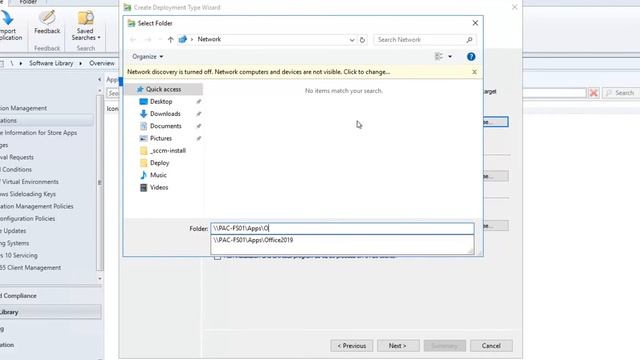Screen dimensions: 640x360
Task: Click the forward arrow in Select Folder dialog
Action: coord(148,40)
